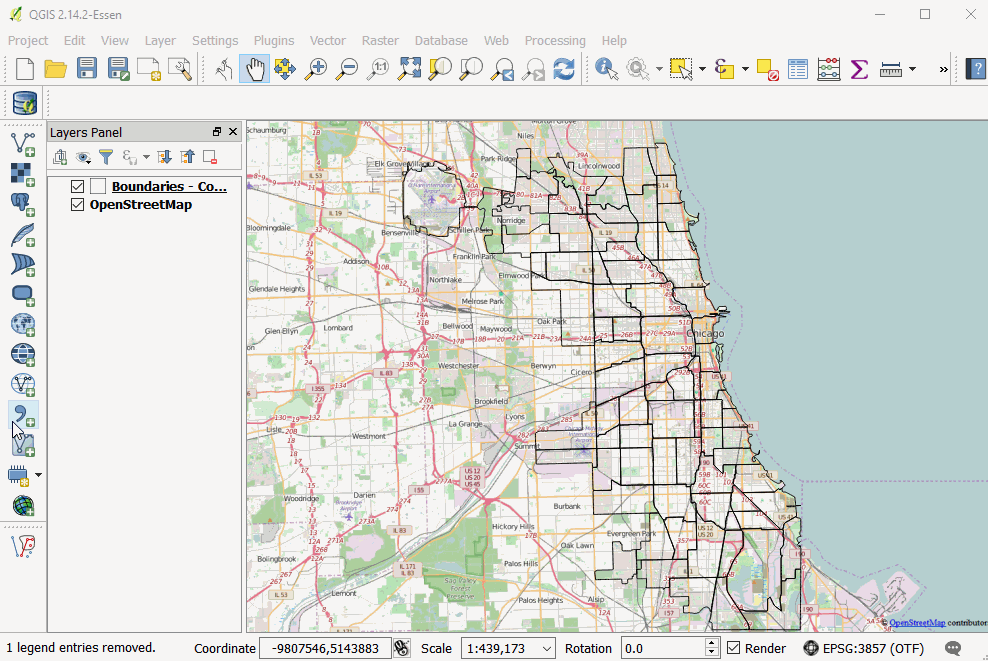Click the Add WFS Layer icon

pyautogui.click(x=23, y=385)
